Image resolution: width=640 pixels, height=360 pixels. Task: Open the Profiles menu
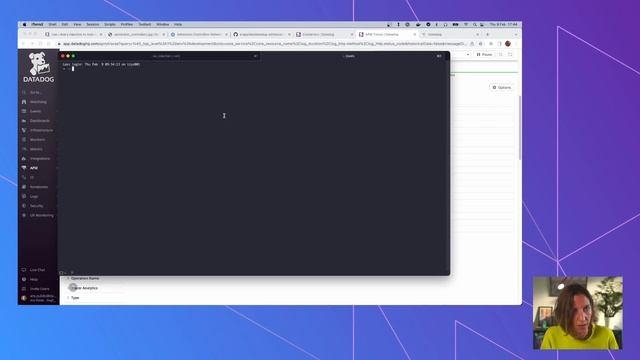[127, 24]
